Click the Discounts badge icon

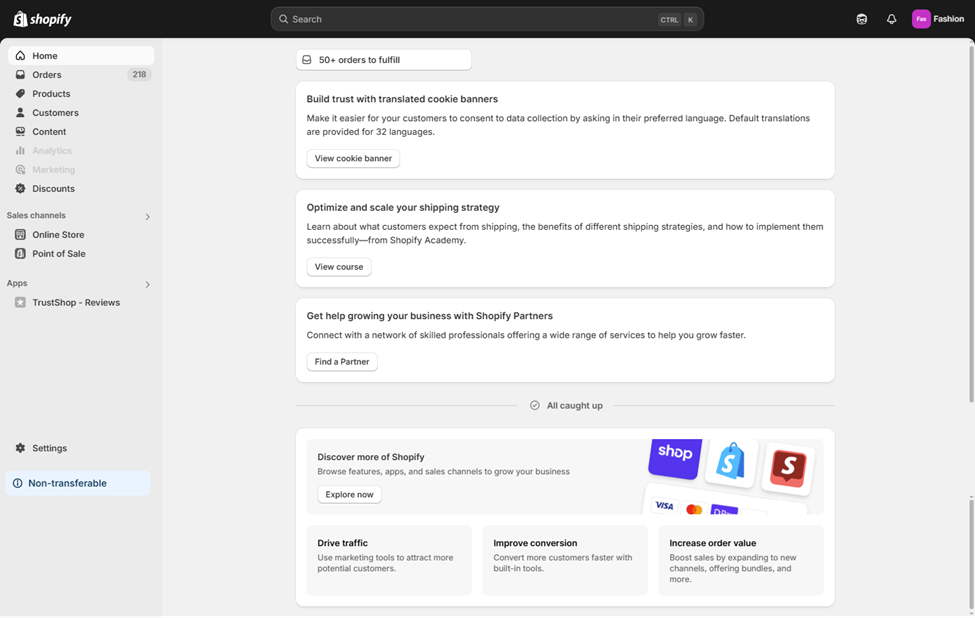pos(21,188)
